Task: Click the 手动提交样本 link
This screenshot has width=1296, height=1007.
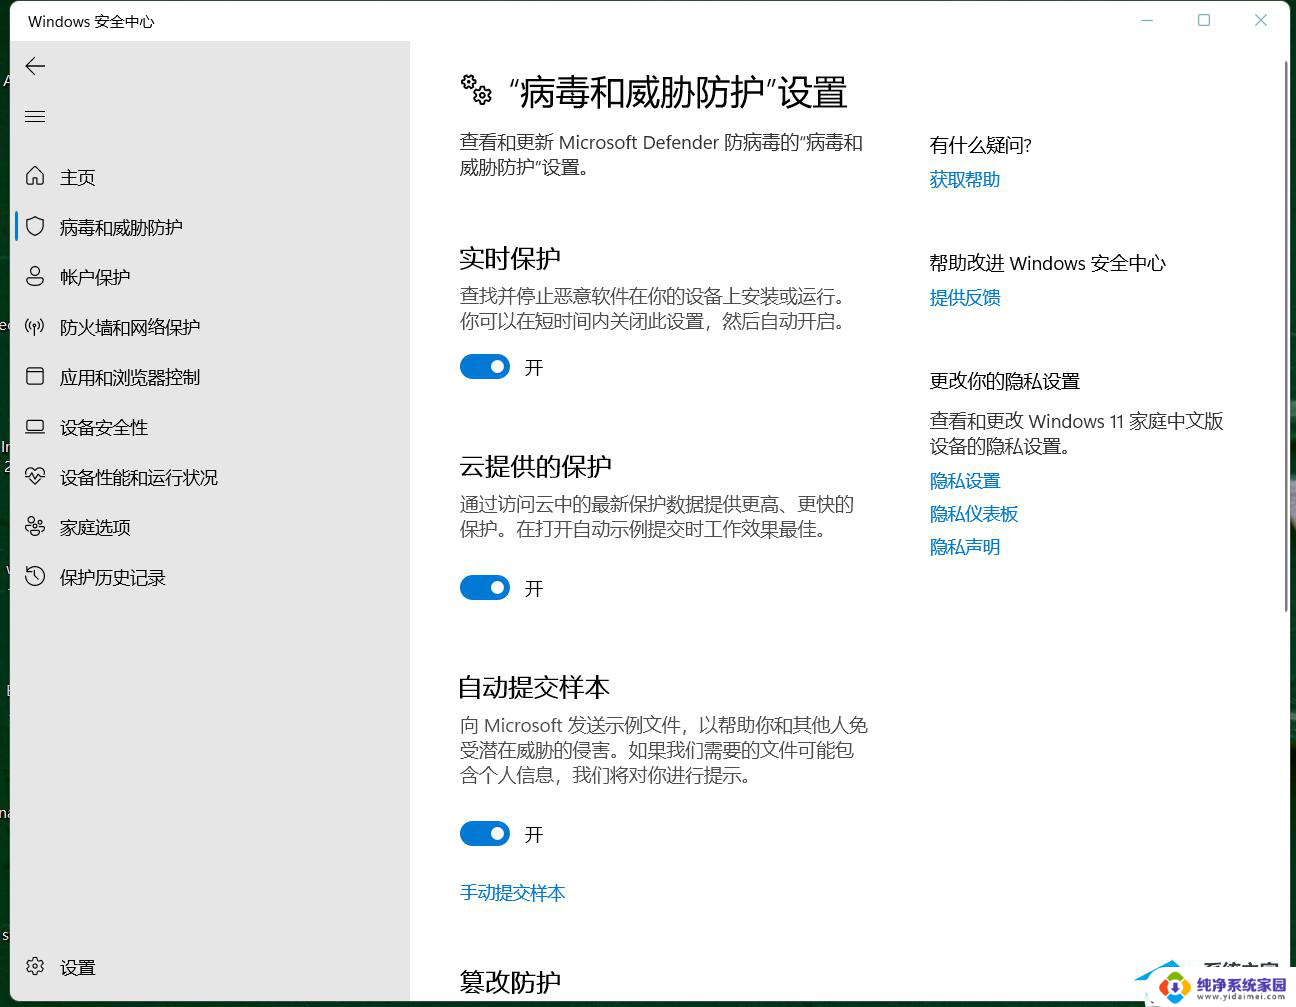Action: pos(512,893)
